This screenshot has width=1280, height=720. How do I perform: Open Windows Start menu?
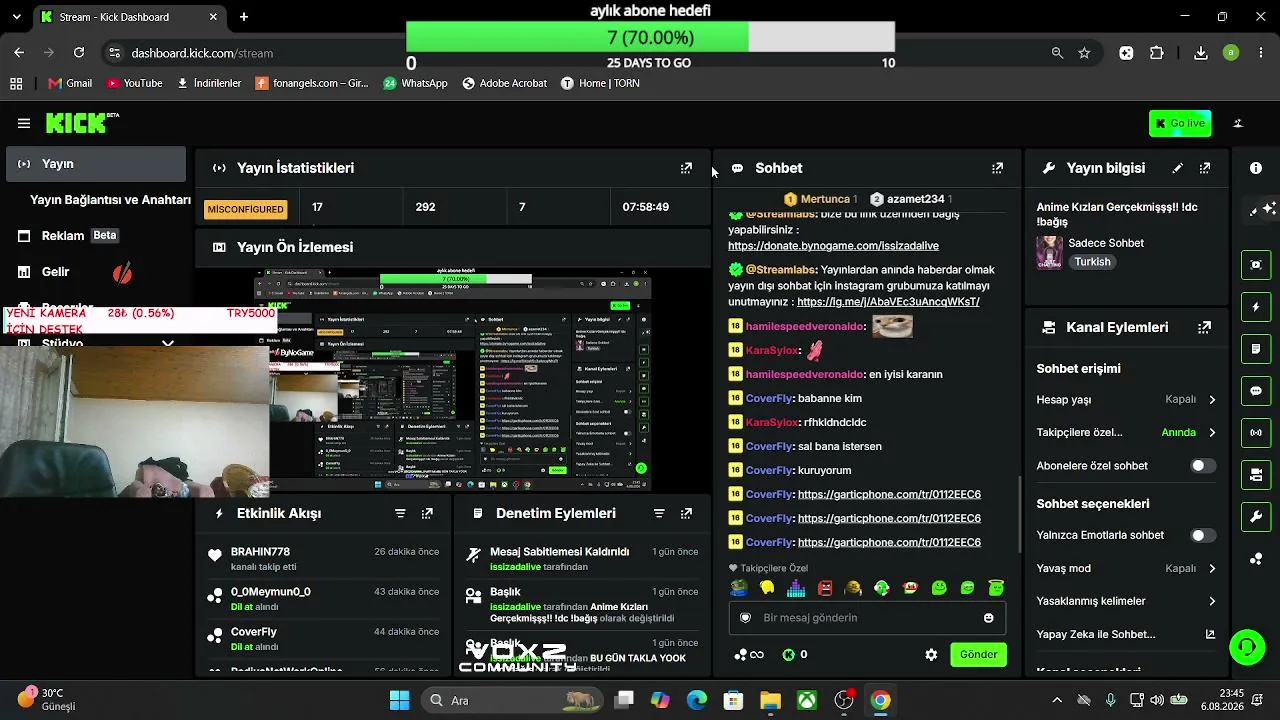[x=399, y=700]
